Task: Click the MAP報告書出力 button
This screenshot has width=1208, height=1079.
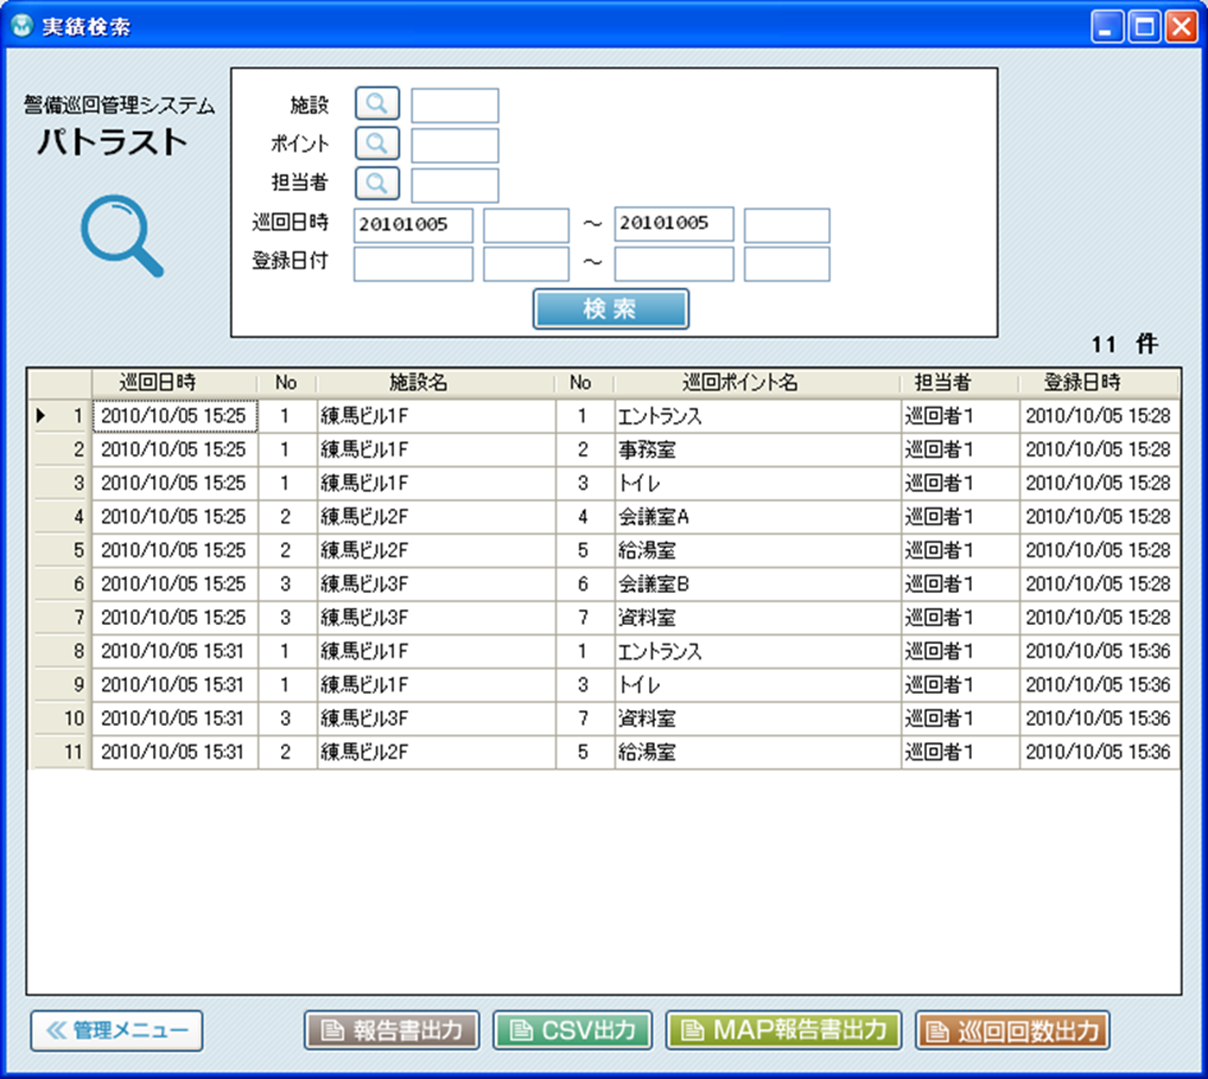Action: point(784,1030)
